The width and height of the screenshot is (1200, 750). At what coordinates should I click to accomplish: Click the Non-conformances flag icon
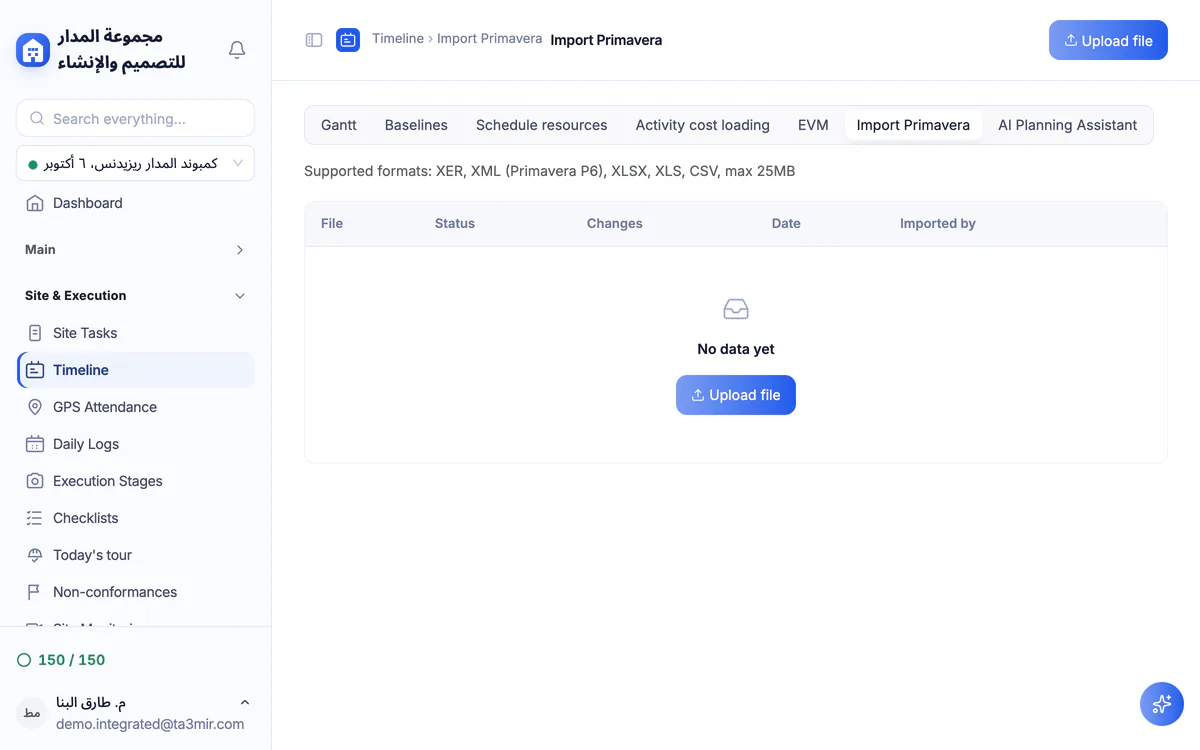click(35, 592)
